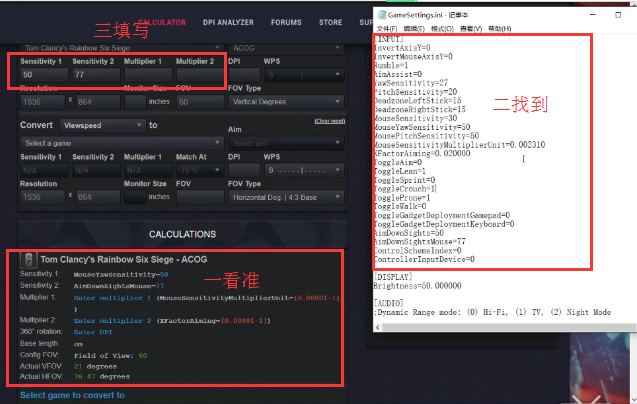Open the 'Select a game' dropdown

tap(121, 143)
